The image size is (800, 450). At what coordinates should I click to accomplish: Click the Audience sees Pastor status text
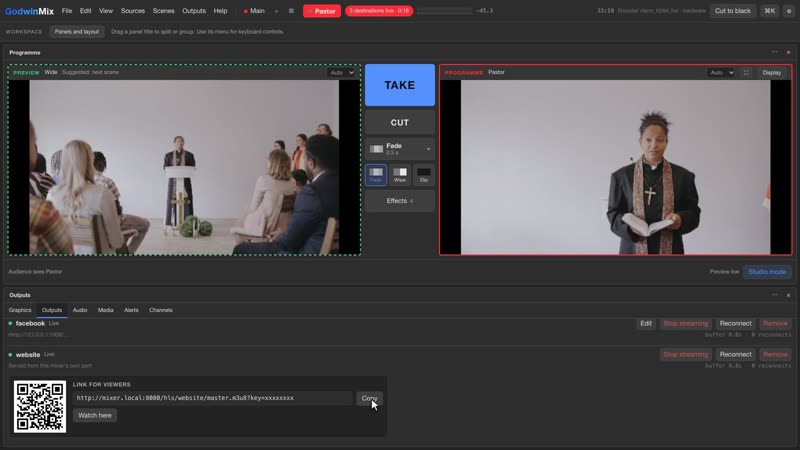point(35,271)
